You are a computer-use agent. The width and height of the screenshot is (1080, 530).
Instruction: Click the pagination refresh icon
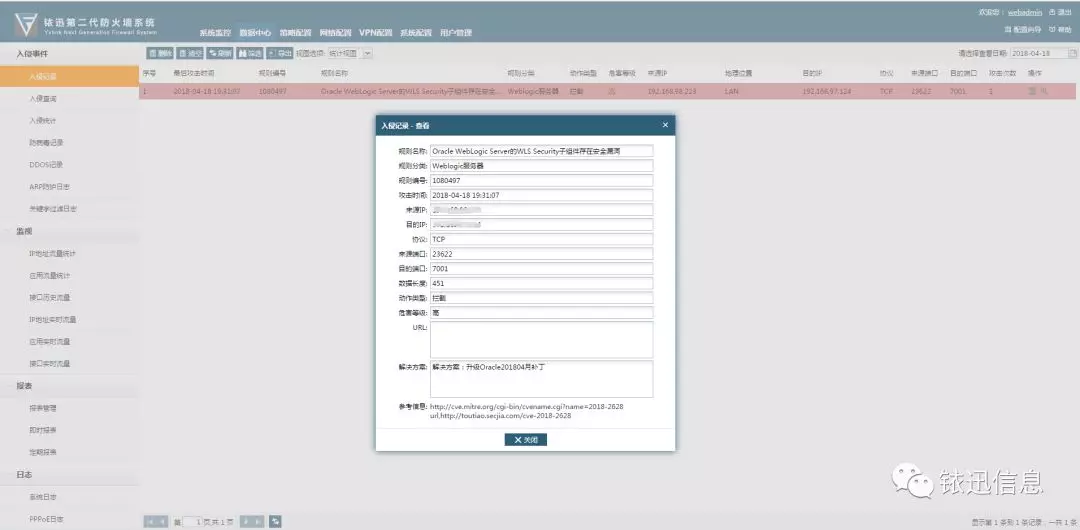click(275, 522)
